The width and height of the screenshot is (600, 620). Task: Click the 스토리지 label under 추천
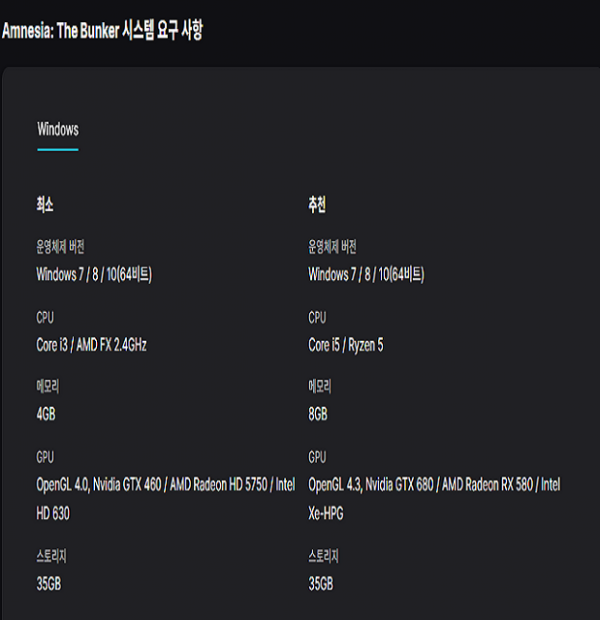pos(325,556)
